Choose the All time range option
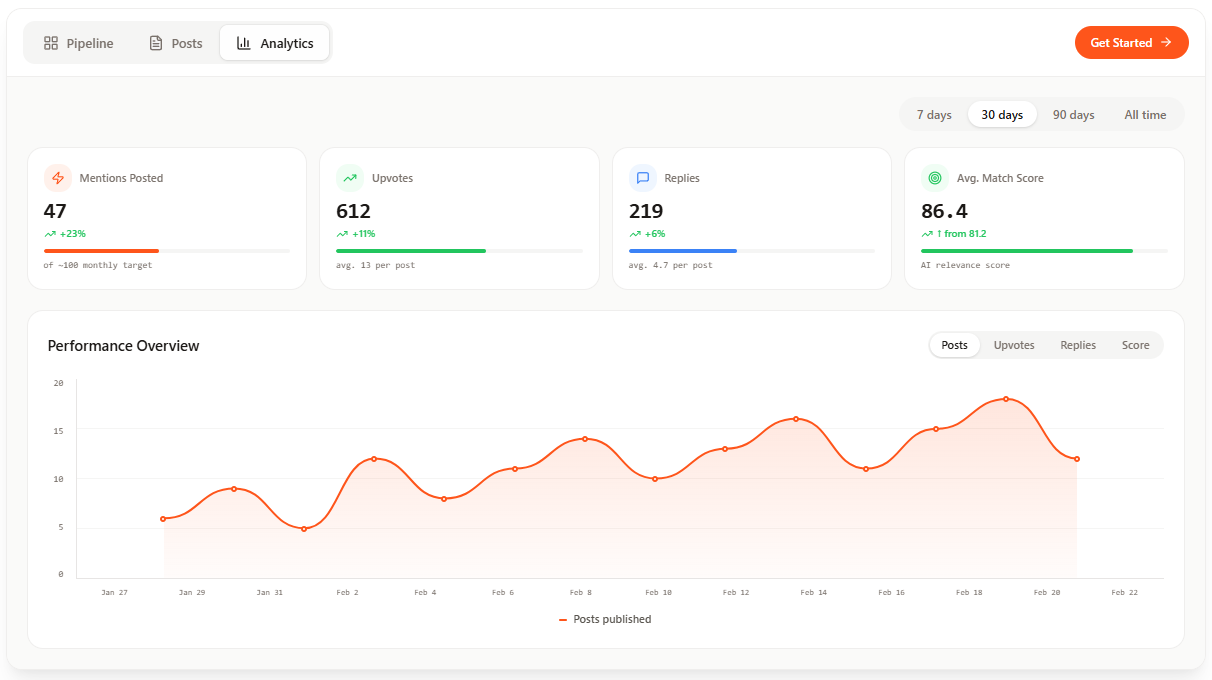1212x680 pixels. click(x=1145, y=115)
